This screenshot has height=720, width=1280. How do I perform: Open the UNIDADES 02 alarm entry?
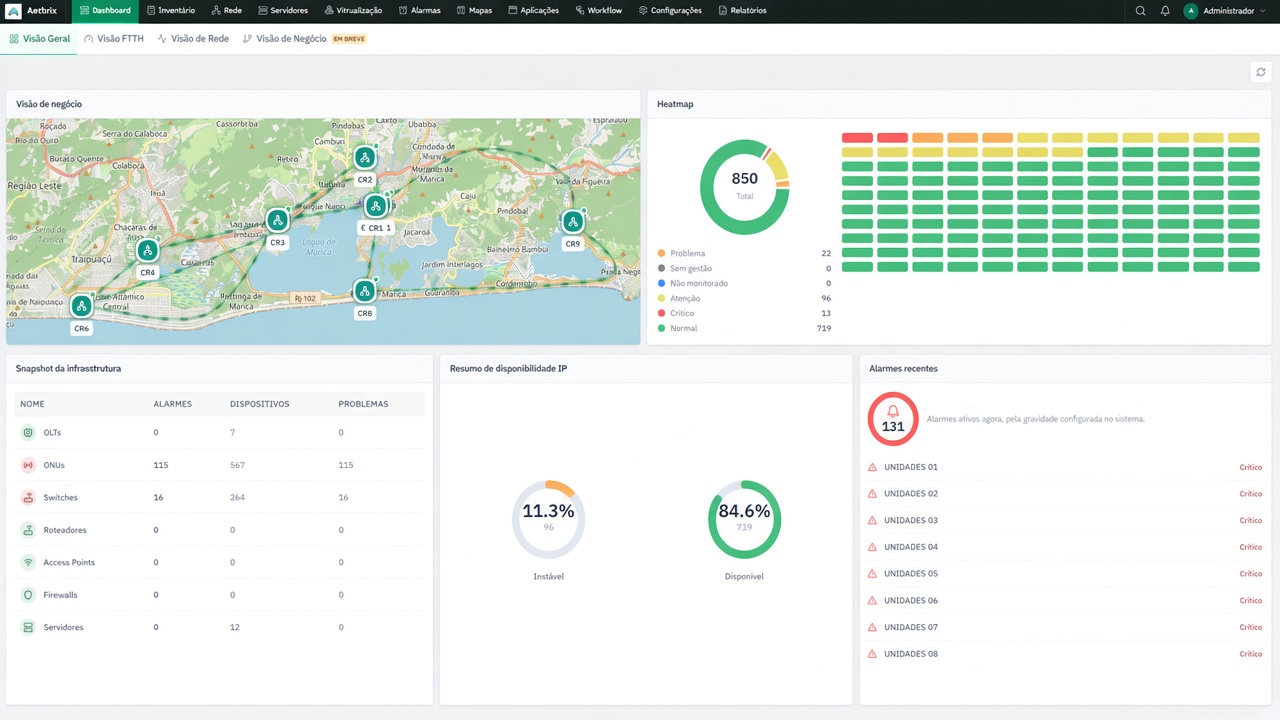click(1065, 494)
